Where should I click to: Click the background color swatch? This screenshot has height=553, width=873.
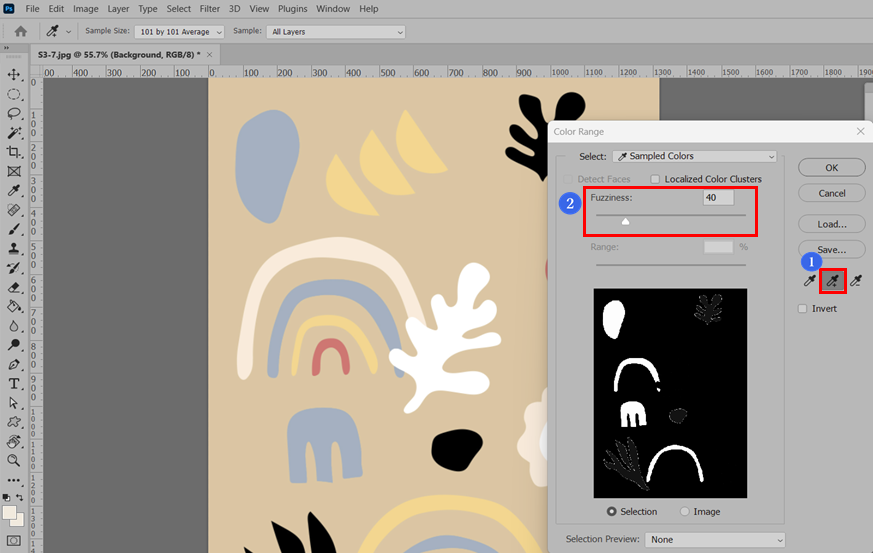[19, 521]
